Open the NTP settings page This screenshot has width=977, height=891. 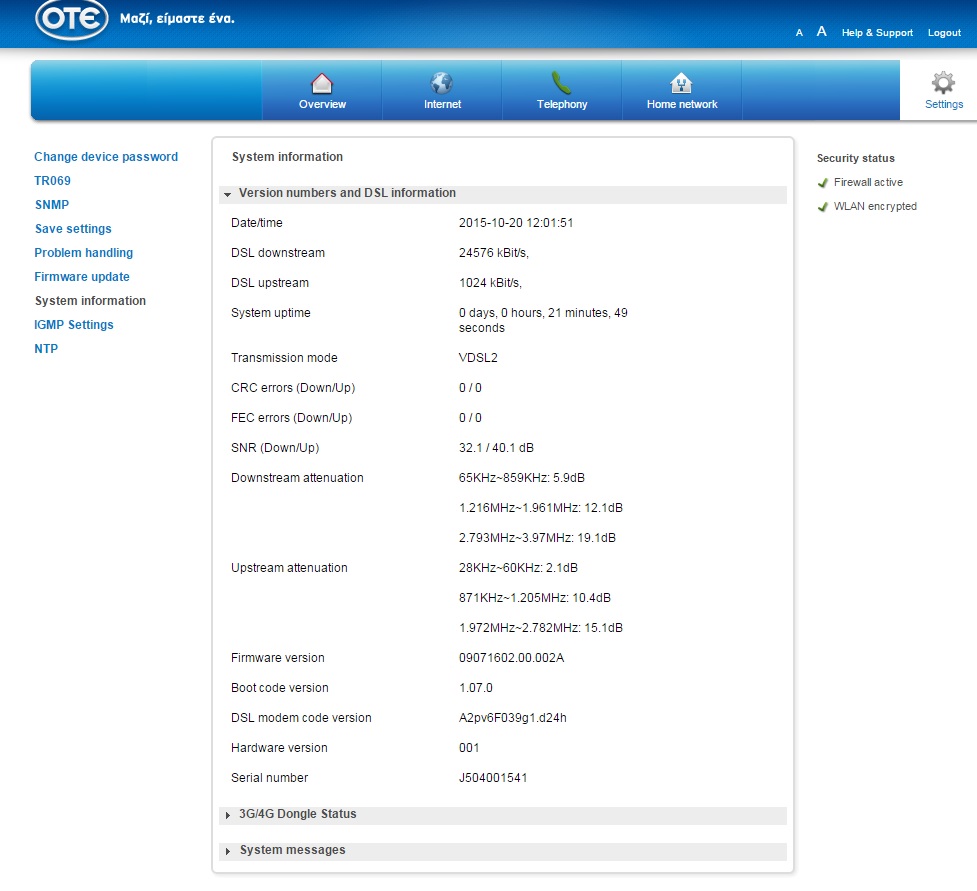[46, 349]
